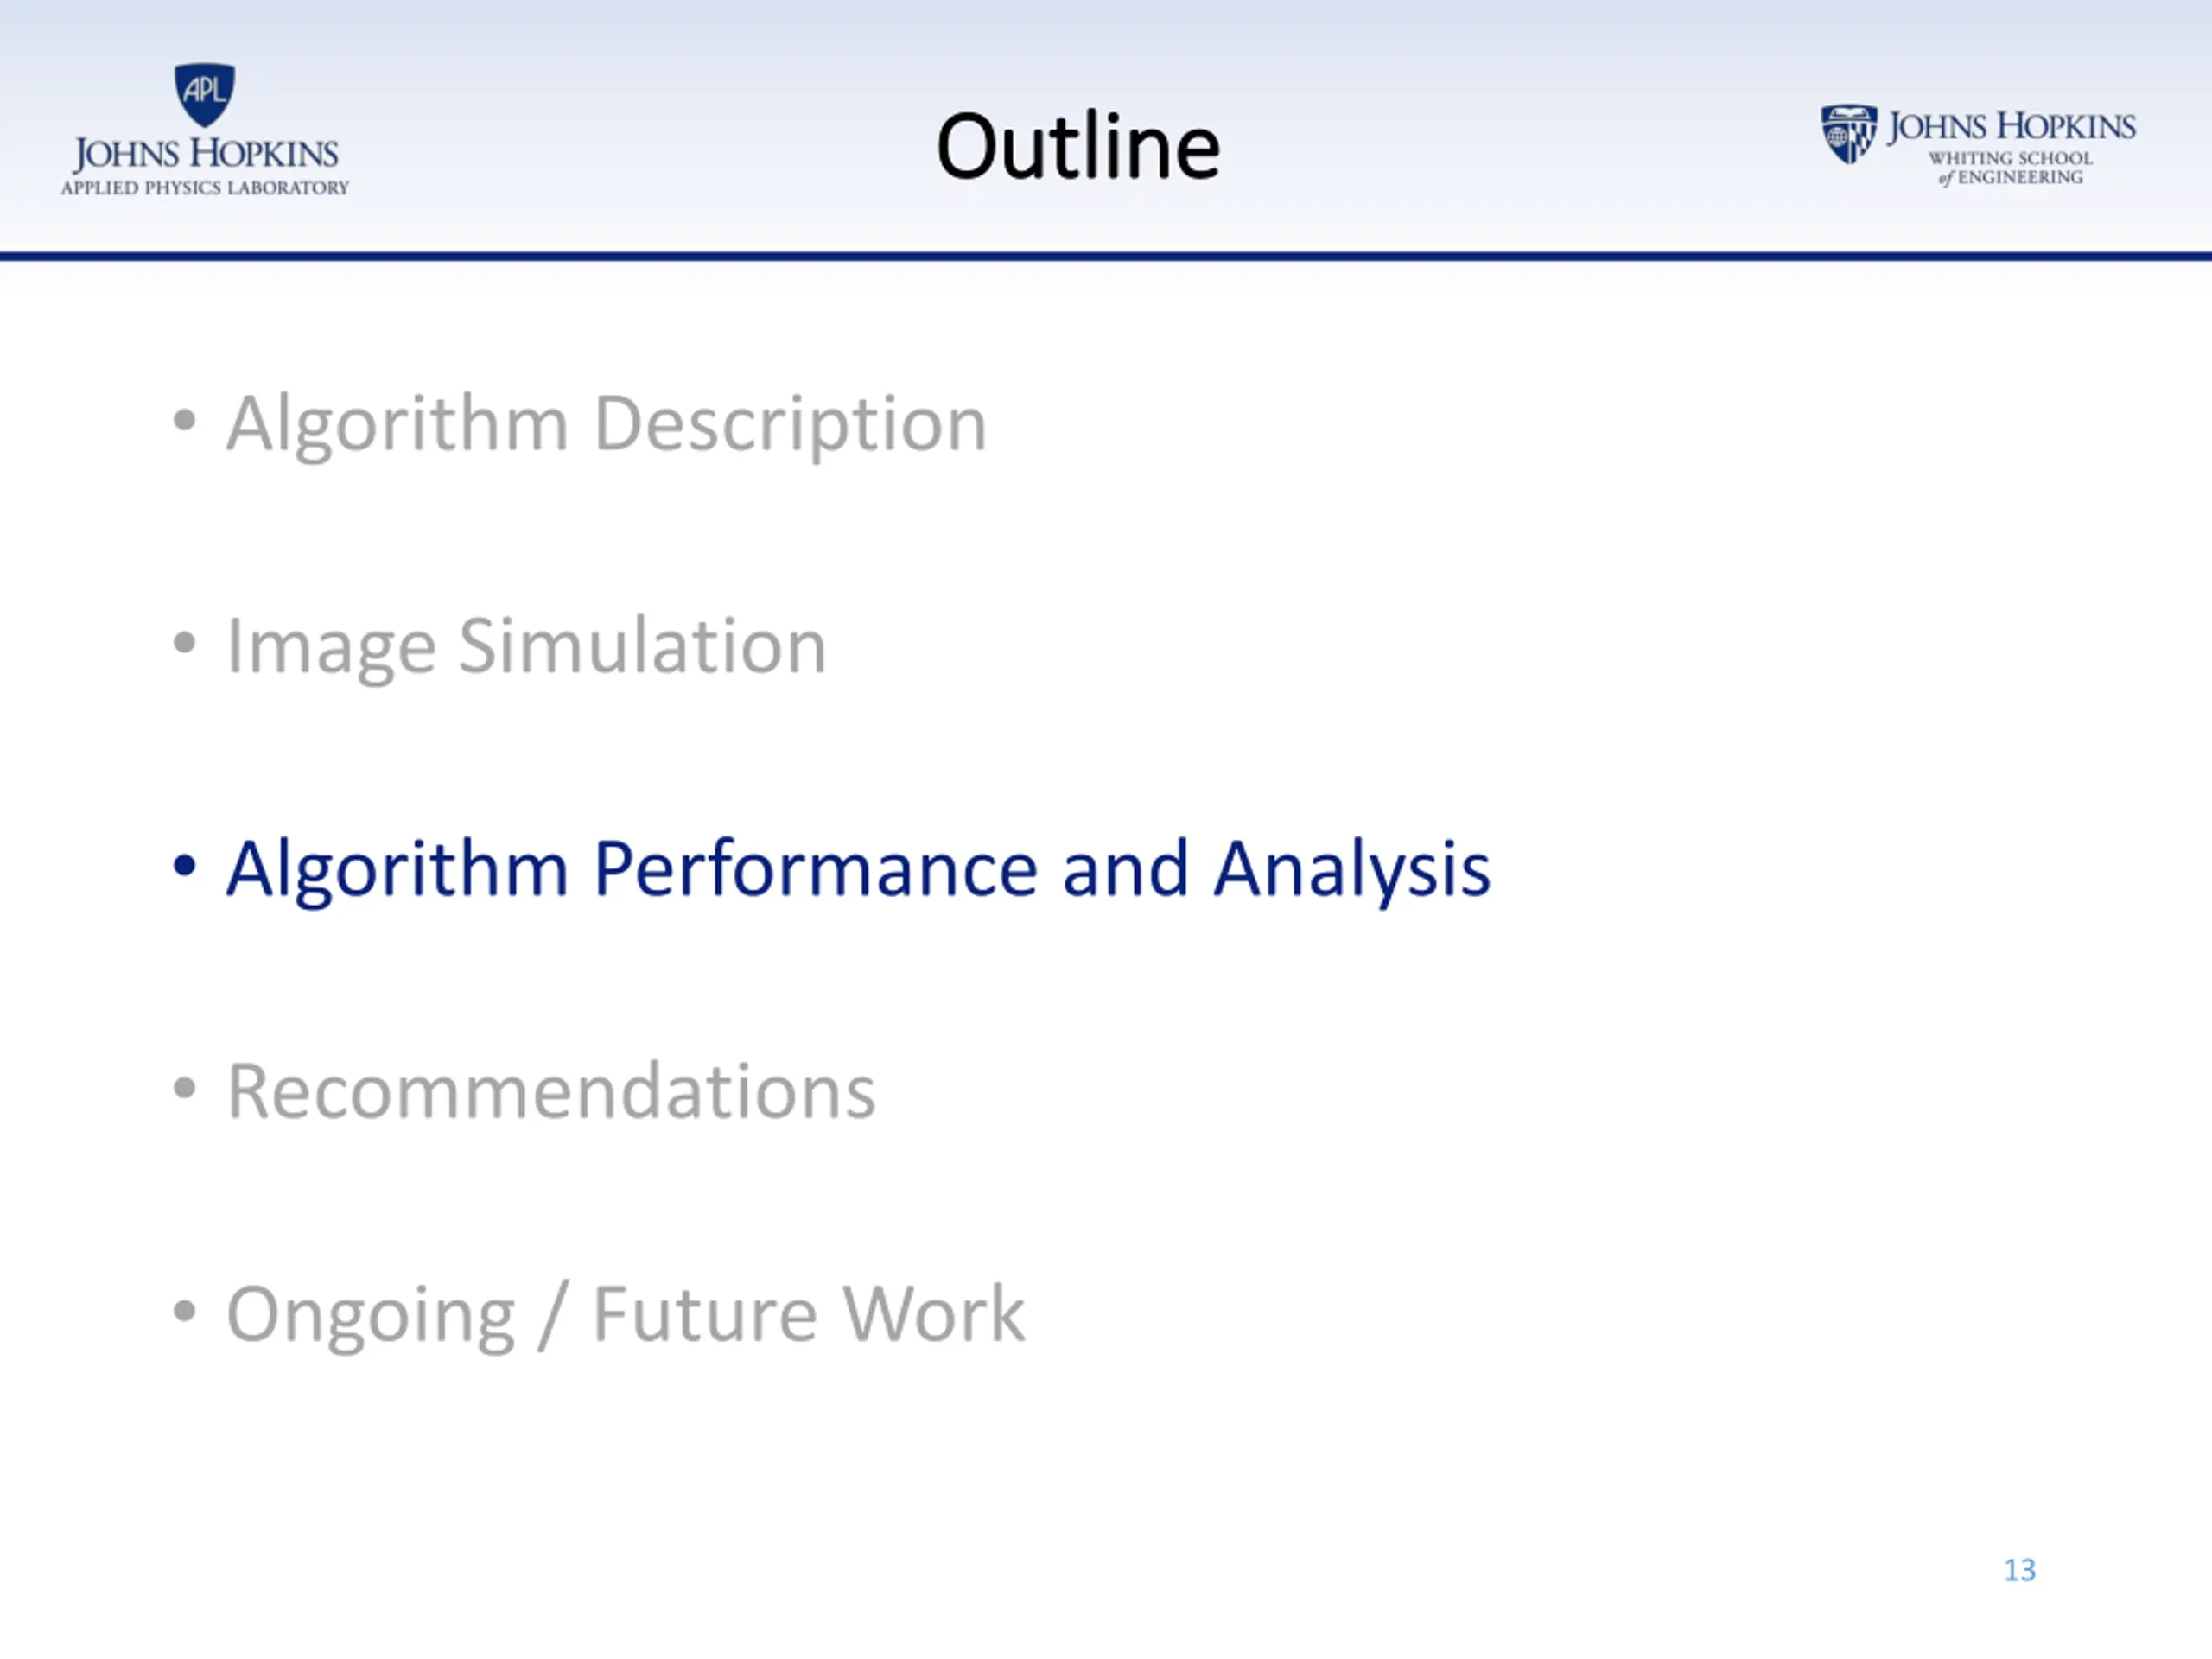The image size is (2212, 1659).
Task: Select the Recommendations item
Action: coord(551,1090)
